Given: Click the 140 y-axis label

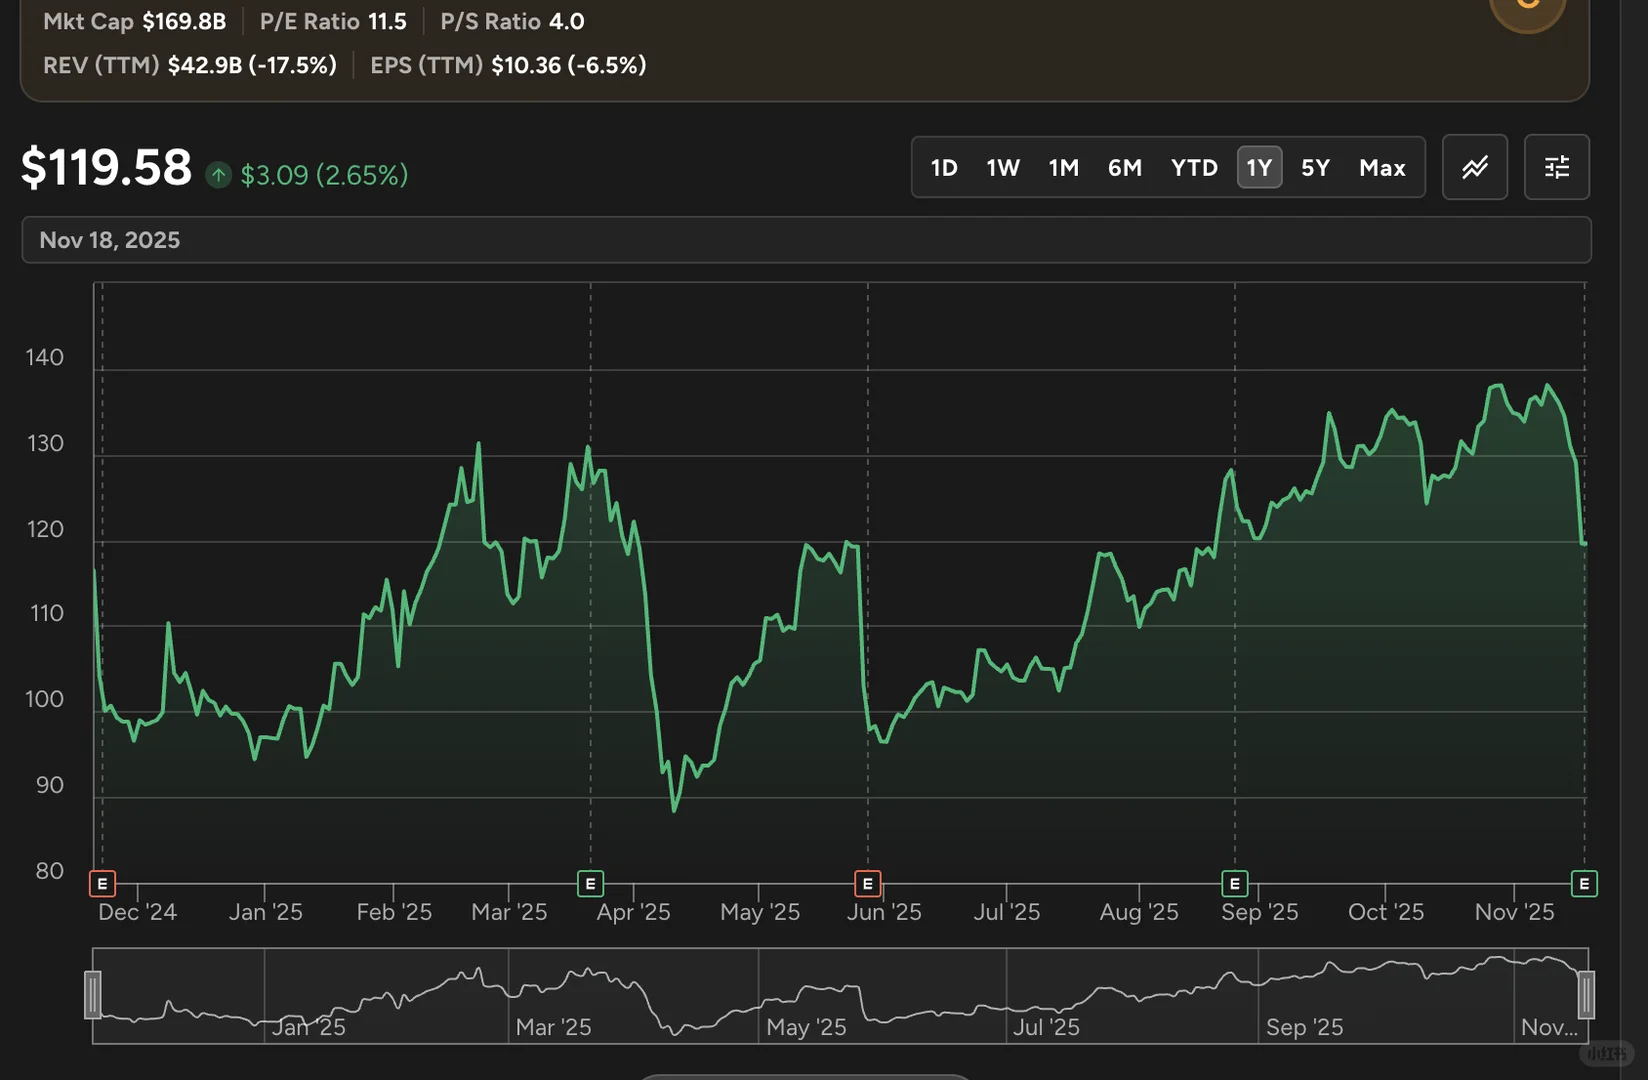Looking at the screenshot, I should [44, 357].
